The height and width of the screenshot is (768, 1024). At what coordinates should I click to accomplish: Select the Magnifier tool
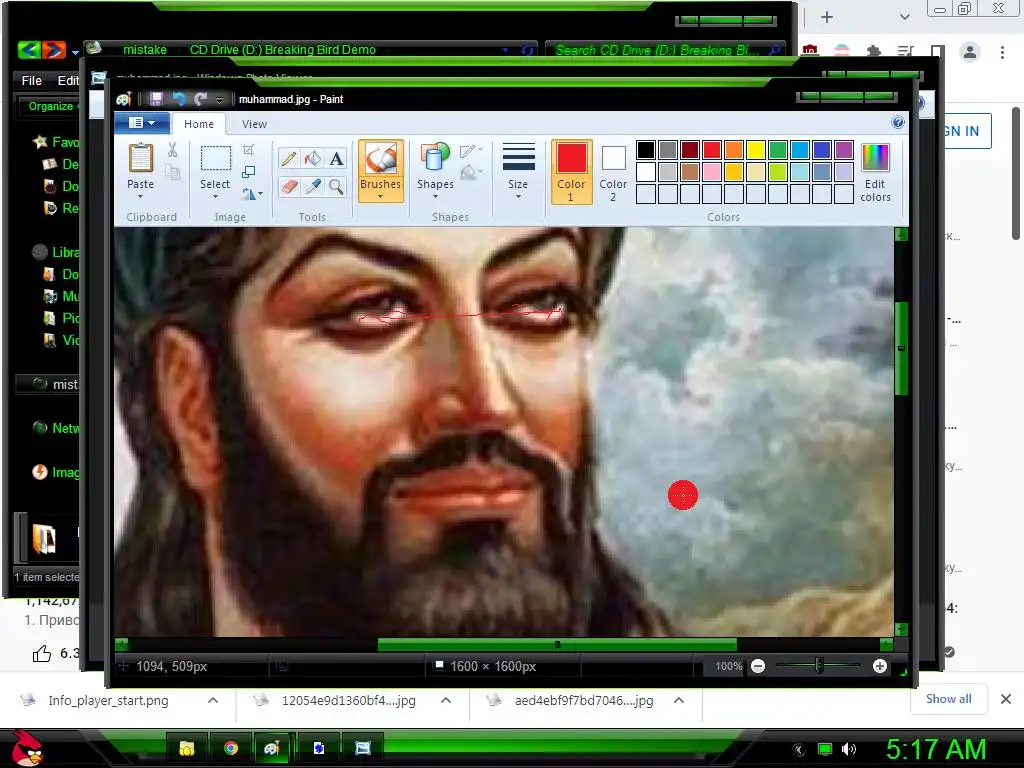pos(336,187)
